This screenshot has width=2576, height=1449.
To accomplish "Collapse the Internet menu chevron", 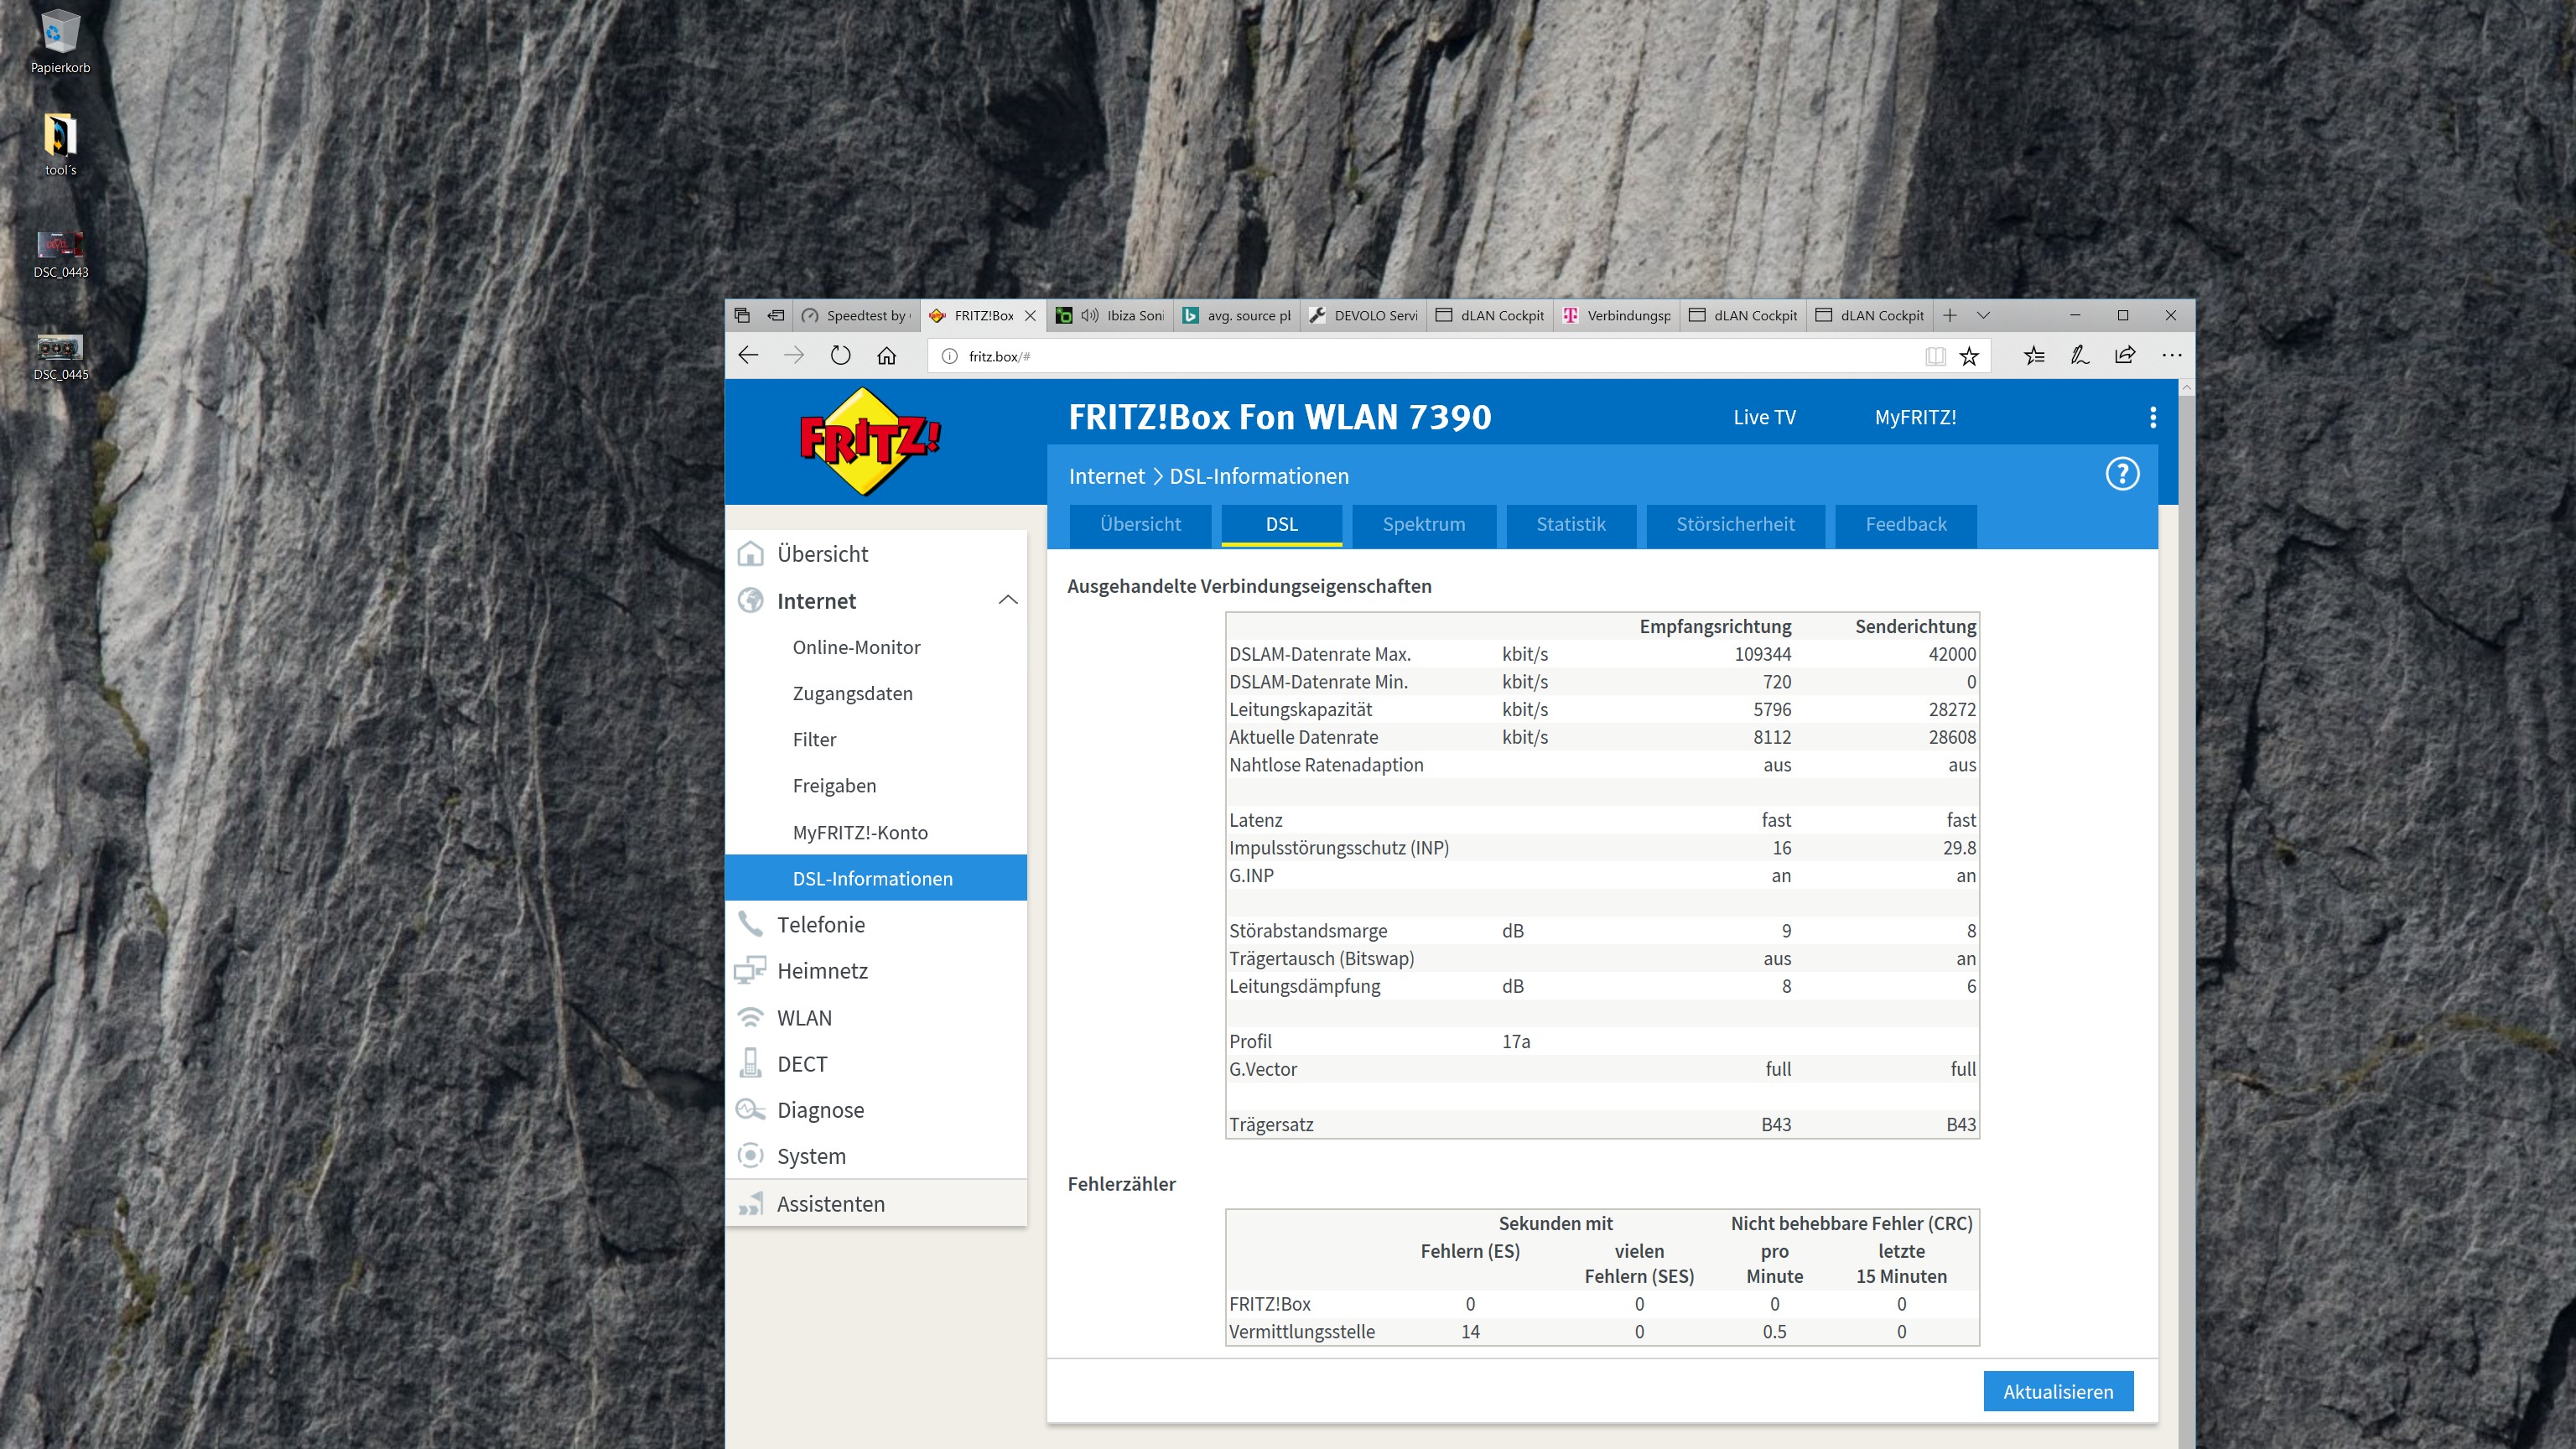I will pyautogui.click(x=1007, y=600).
